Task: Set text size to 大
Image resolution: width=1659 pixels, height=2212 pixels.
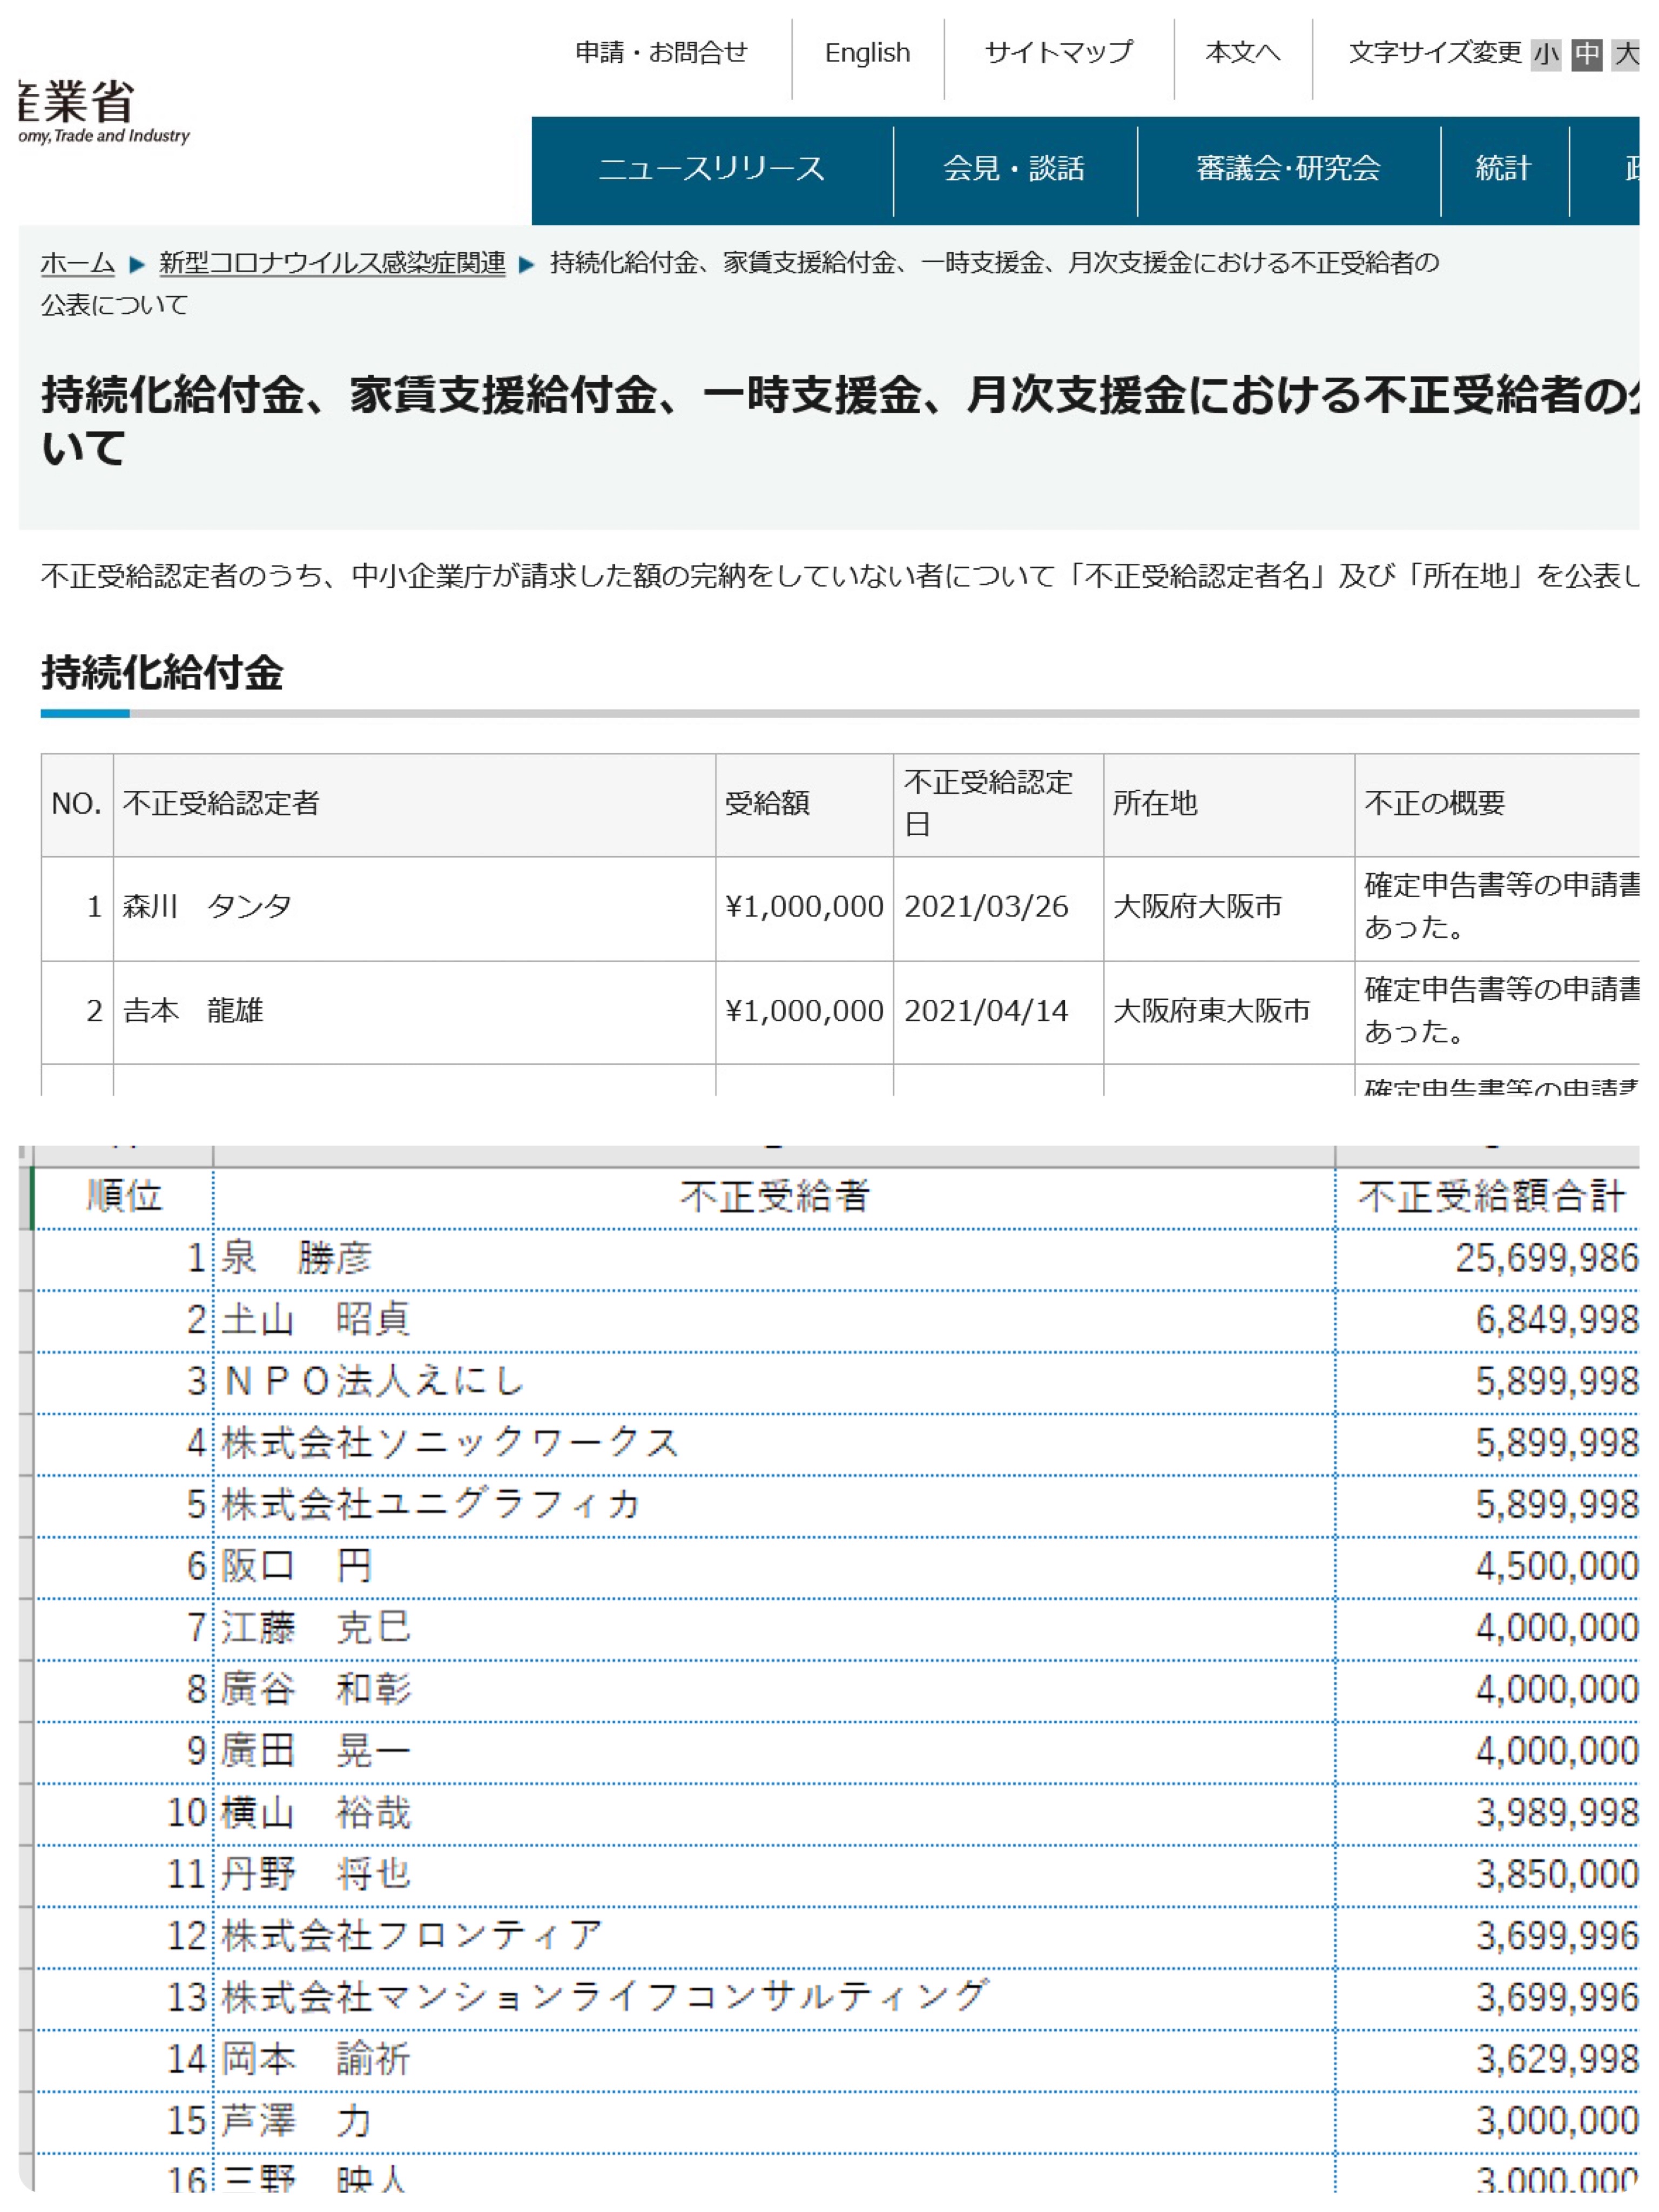Action: 1627,54
